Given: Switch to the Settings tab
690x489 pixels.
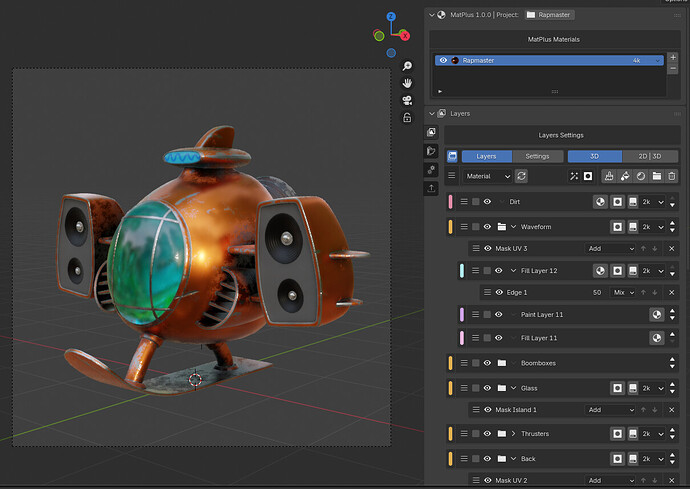Looking at the screenshot, I should click(537, 156).
